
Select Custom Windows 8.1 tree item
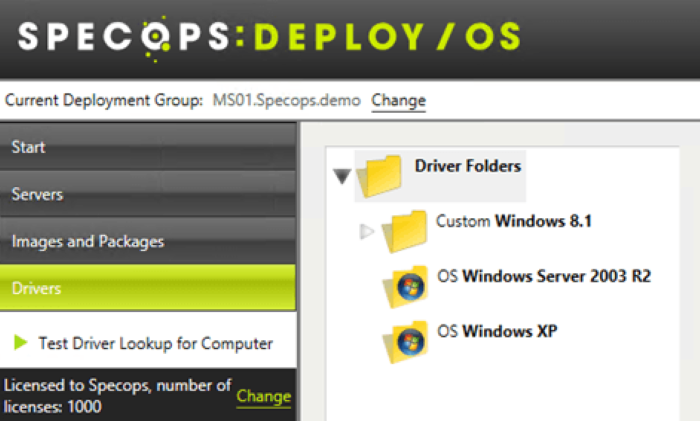click(x=514, y=221)
